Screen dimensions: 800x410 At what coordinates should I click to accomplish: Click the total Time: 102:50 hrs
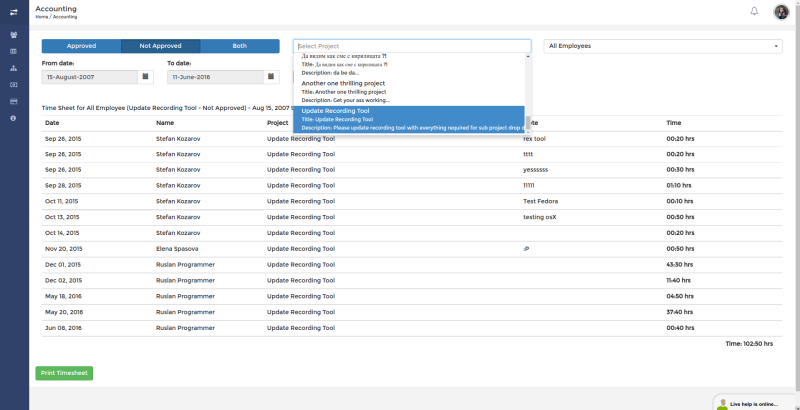749,344
